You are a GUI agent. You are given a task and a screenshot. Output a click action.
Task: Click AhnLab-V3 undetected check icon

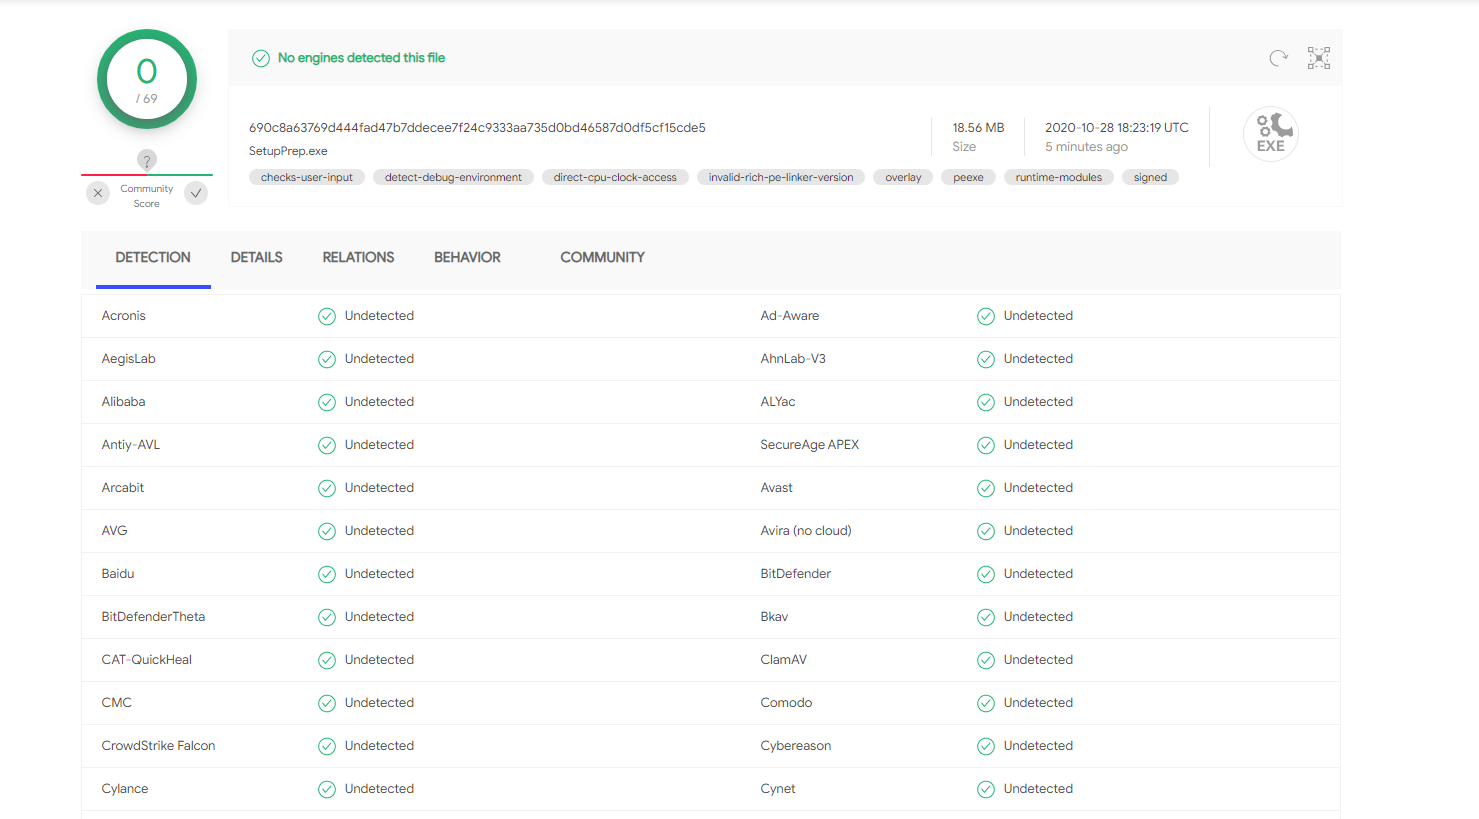pos(986,359)
